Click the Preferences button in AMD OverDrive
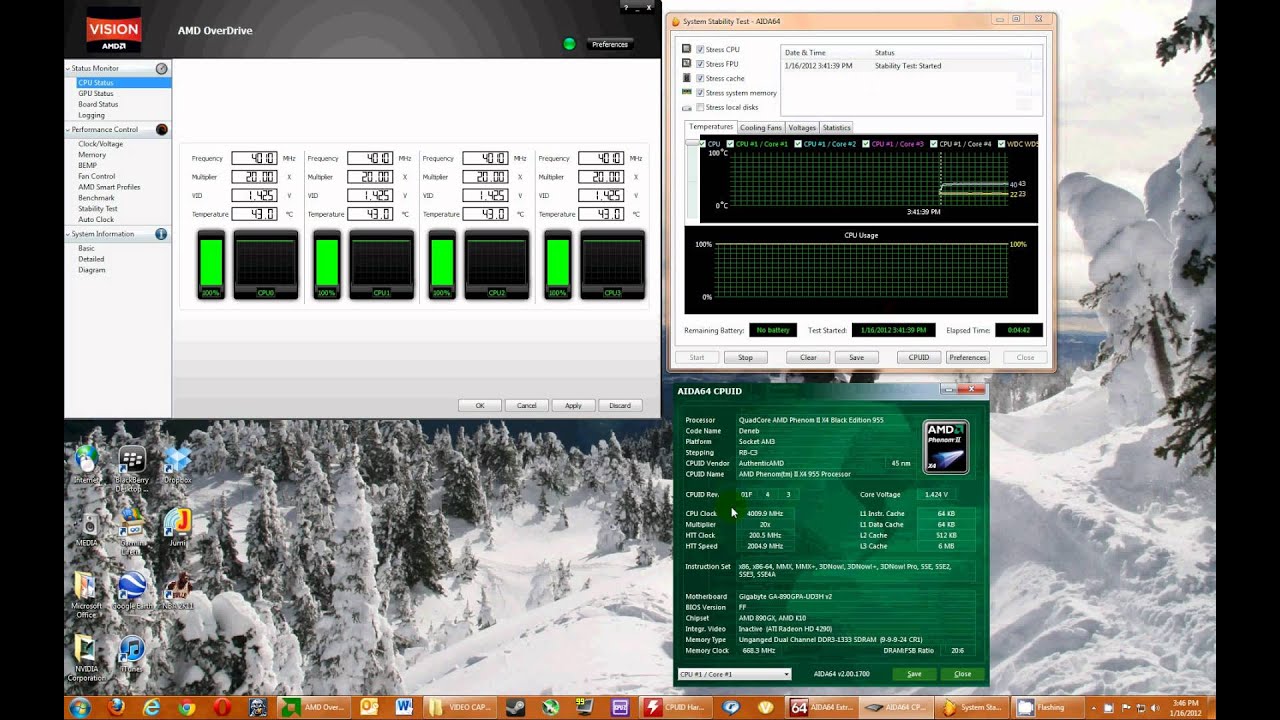Screen dimensions: 1280x720 pyautogui.click(x=610, y=44)
